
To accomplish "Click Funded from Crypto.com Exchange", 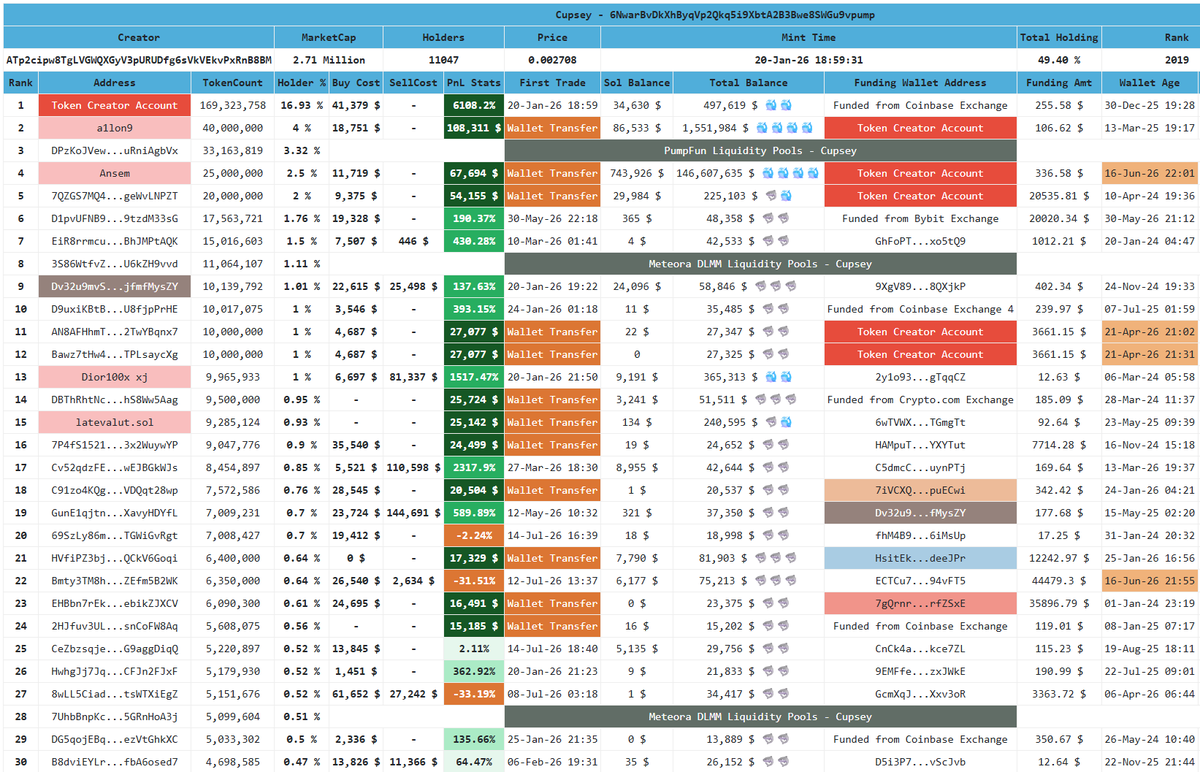I will (920, 399).
